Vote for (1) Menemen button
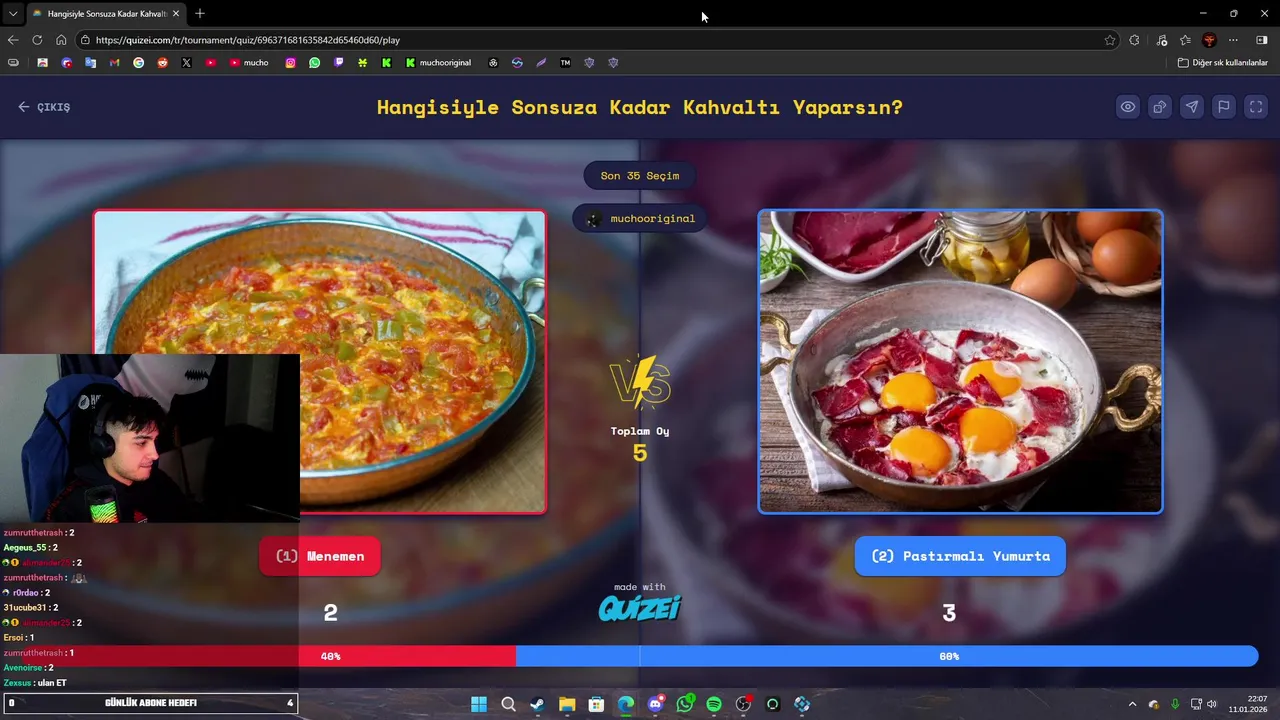The height and width of the screenshot is (720, 1280). (x=320, y=556)
